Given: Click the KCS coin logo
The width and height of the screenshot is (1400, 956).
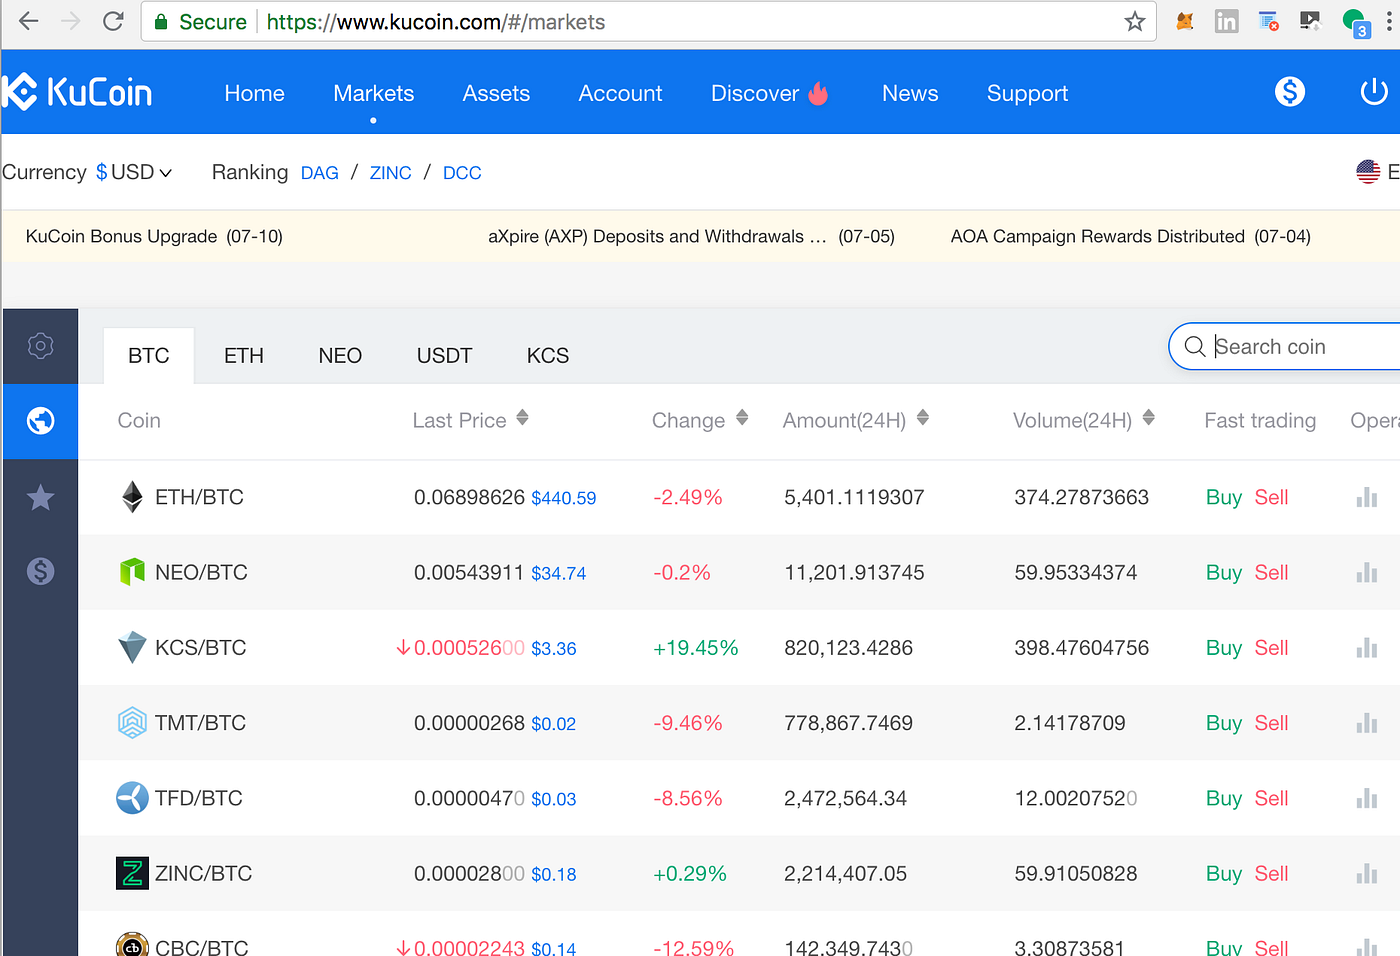Looking at the screenshot, I should [132, 647].
